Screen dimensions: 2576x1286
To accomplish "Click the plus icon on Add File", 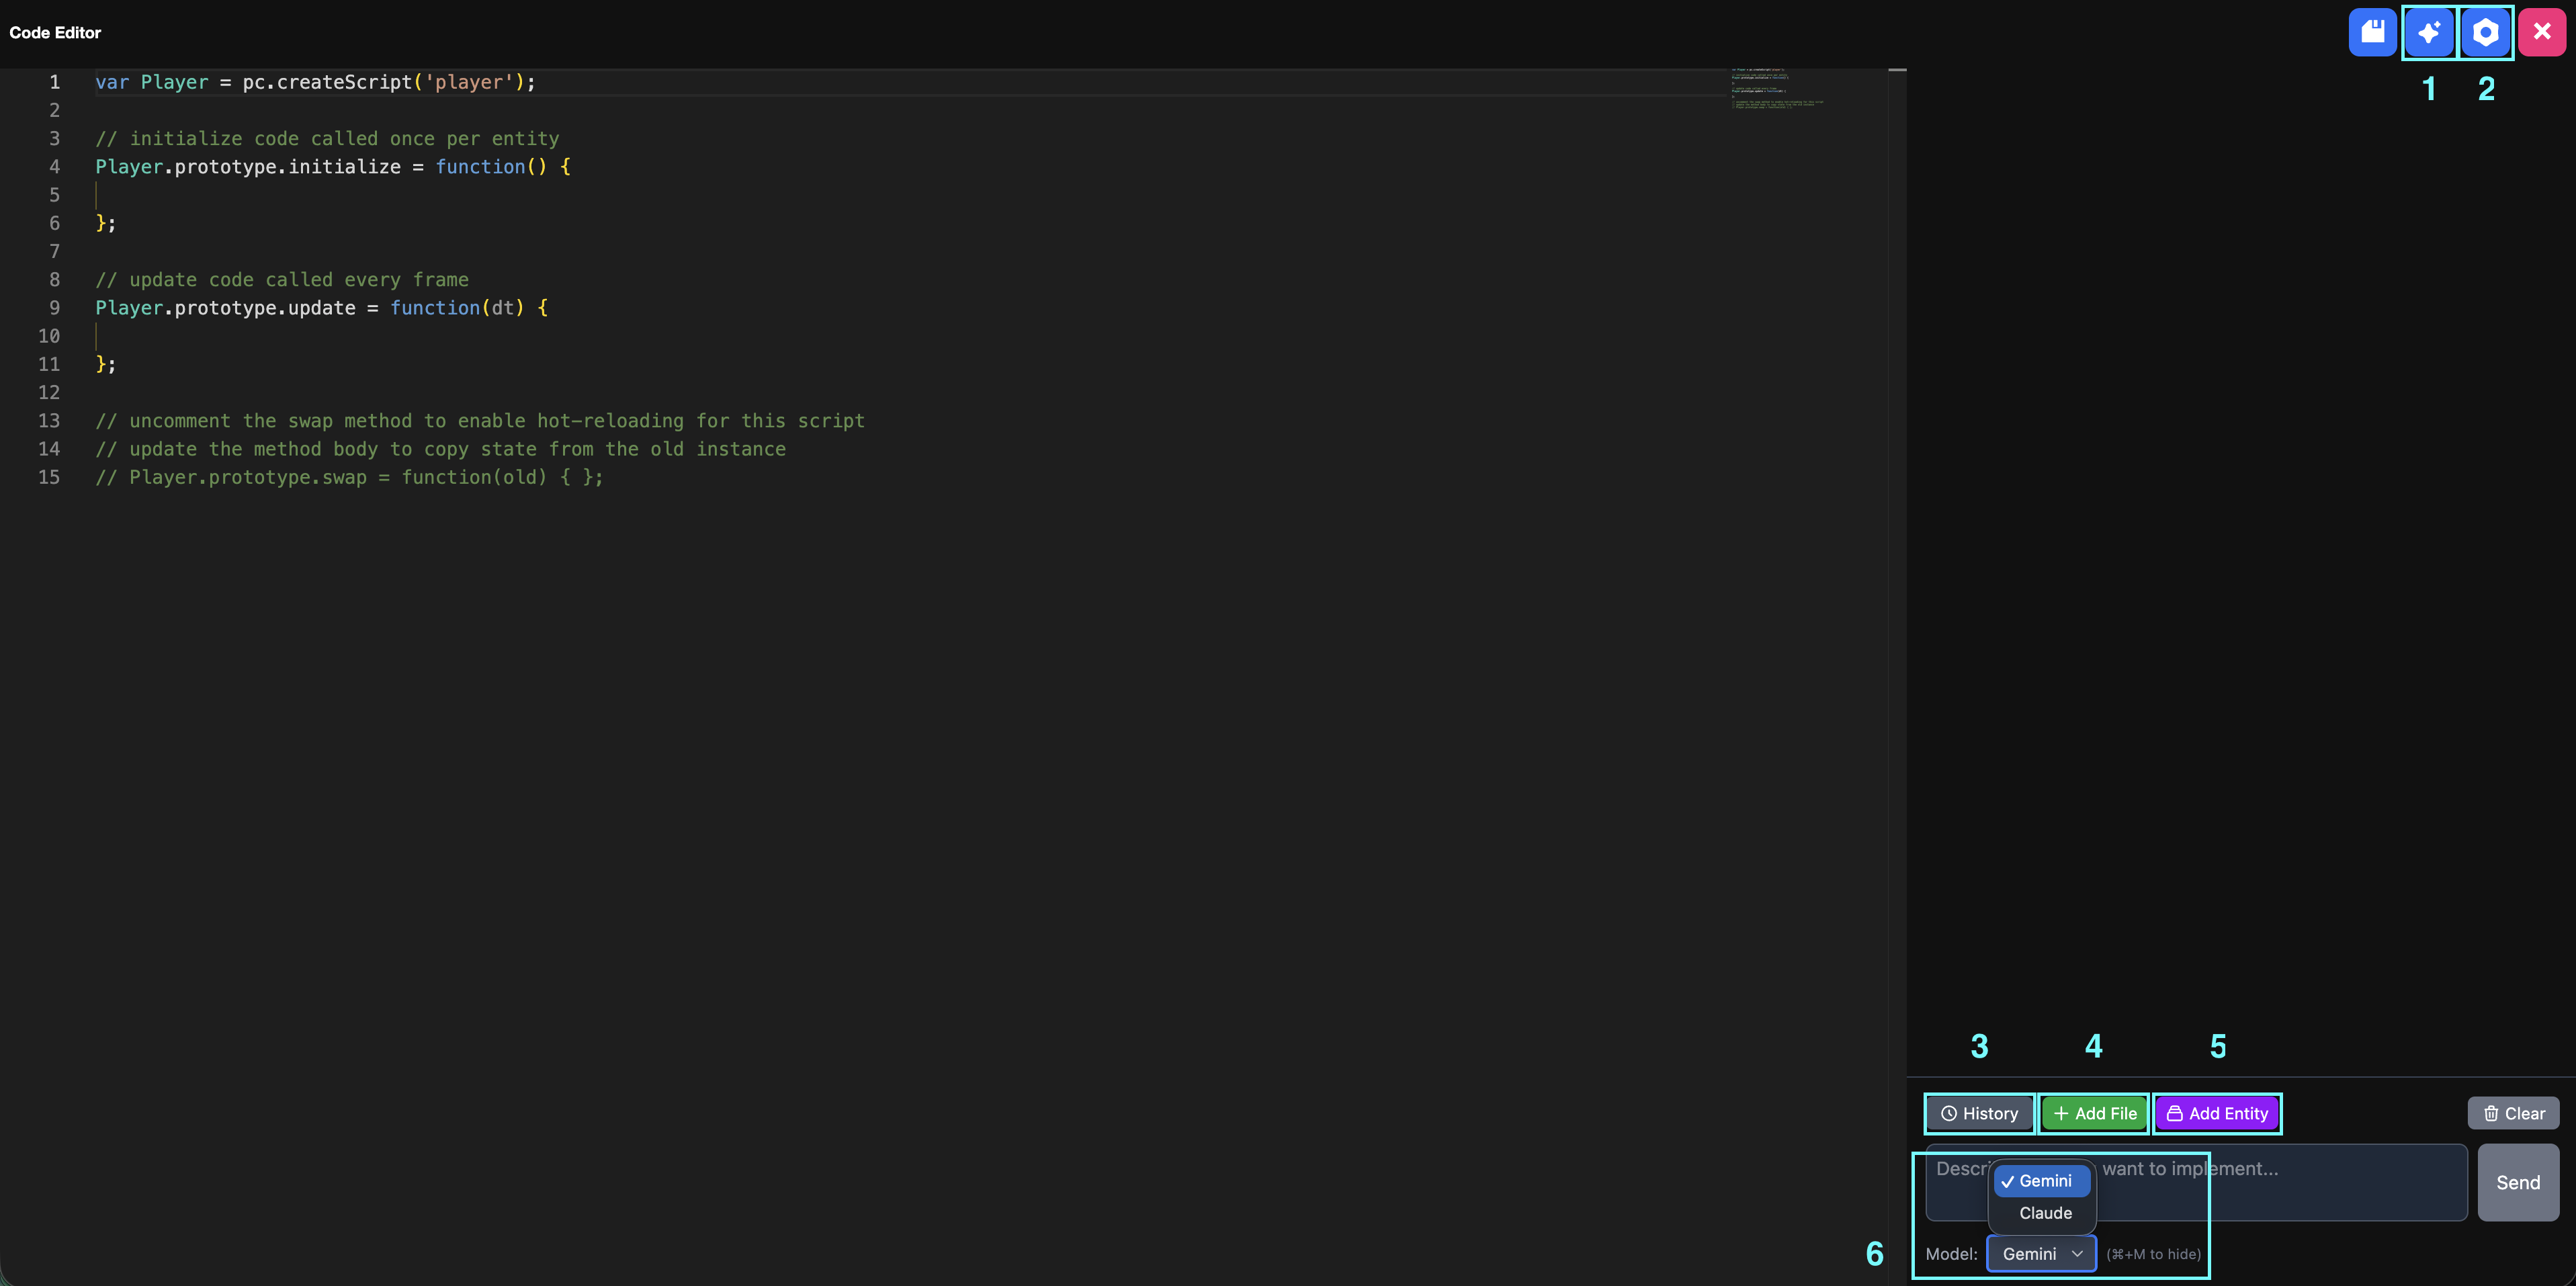I will click(2062, 1113).
